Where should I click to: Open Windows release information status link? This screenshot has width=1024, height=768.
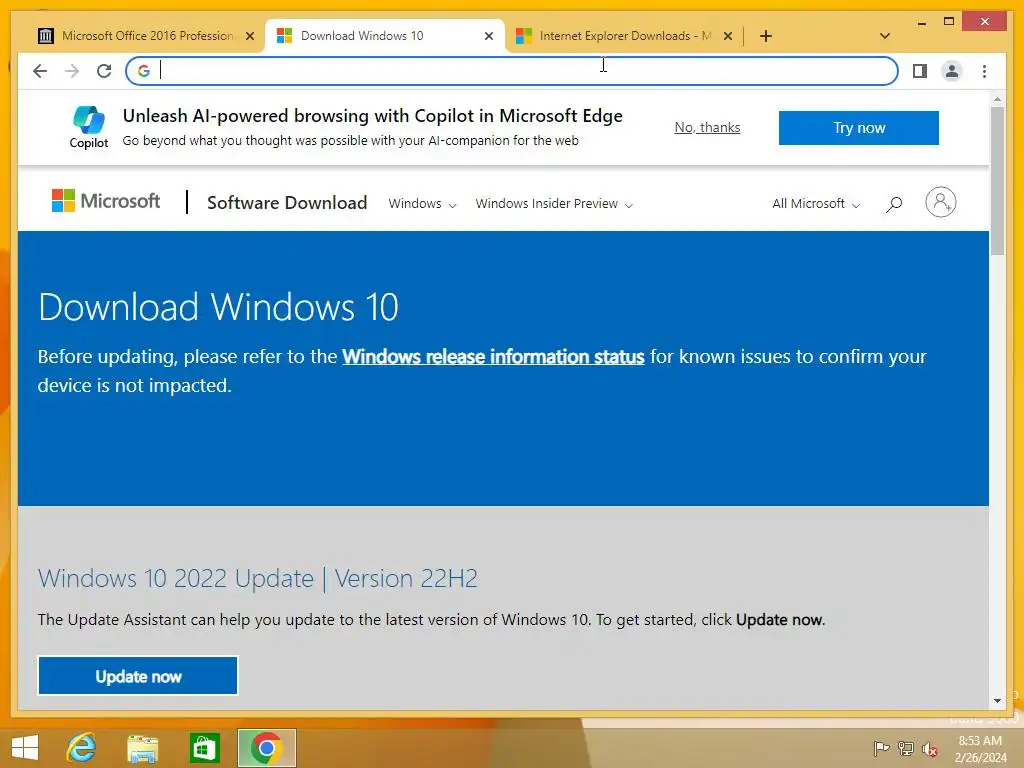pyautogui.click(x=493, y=357)
